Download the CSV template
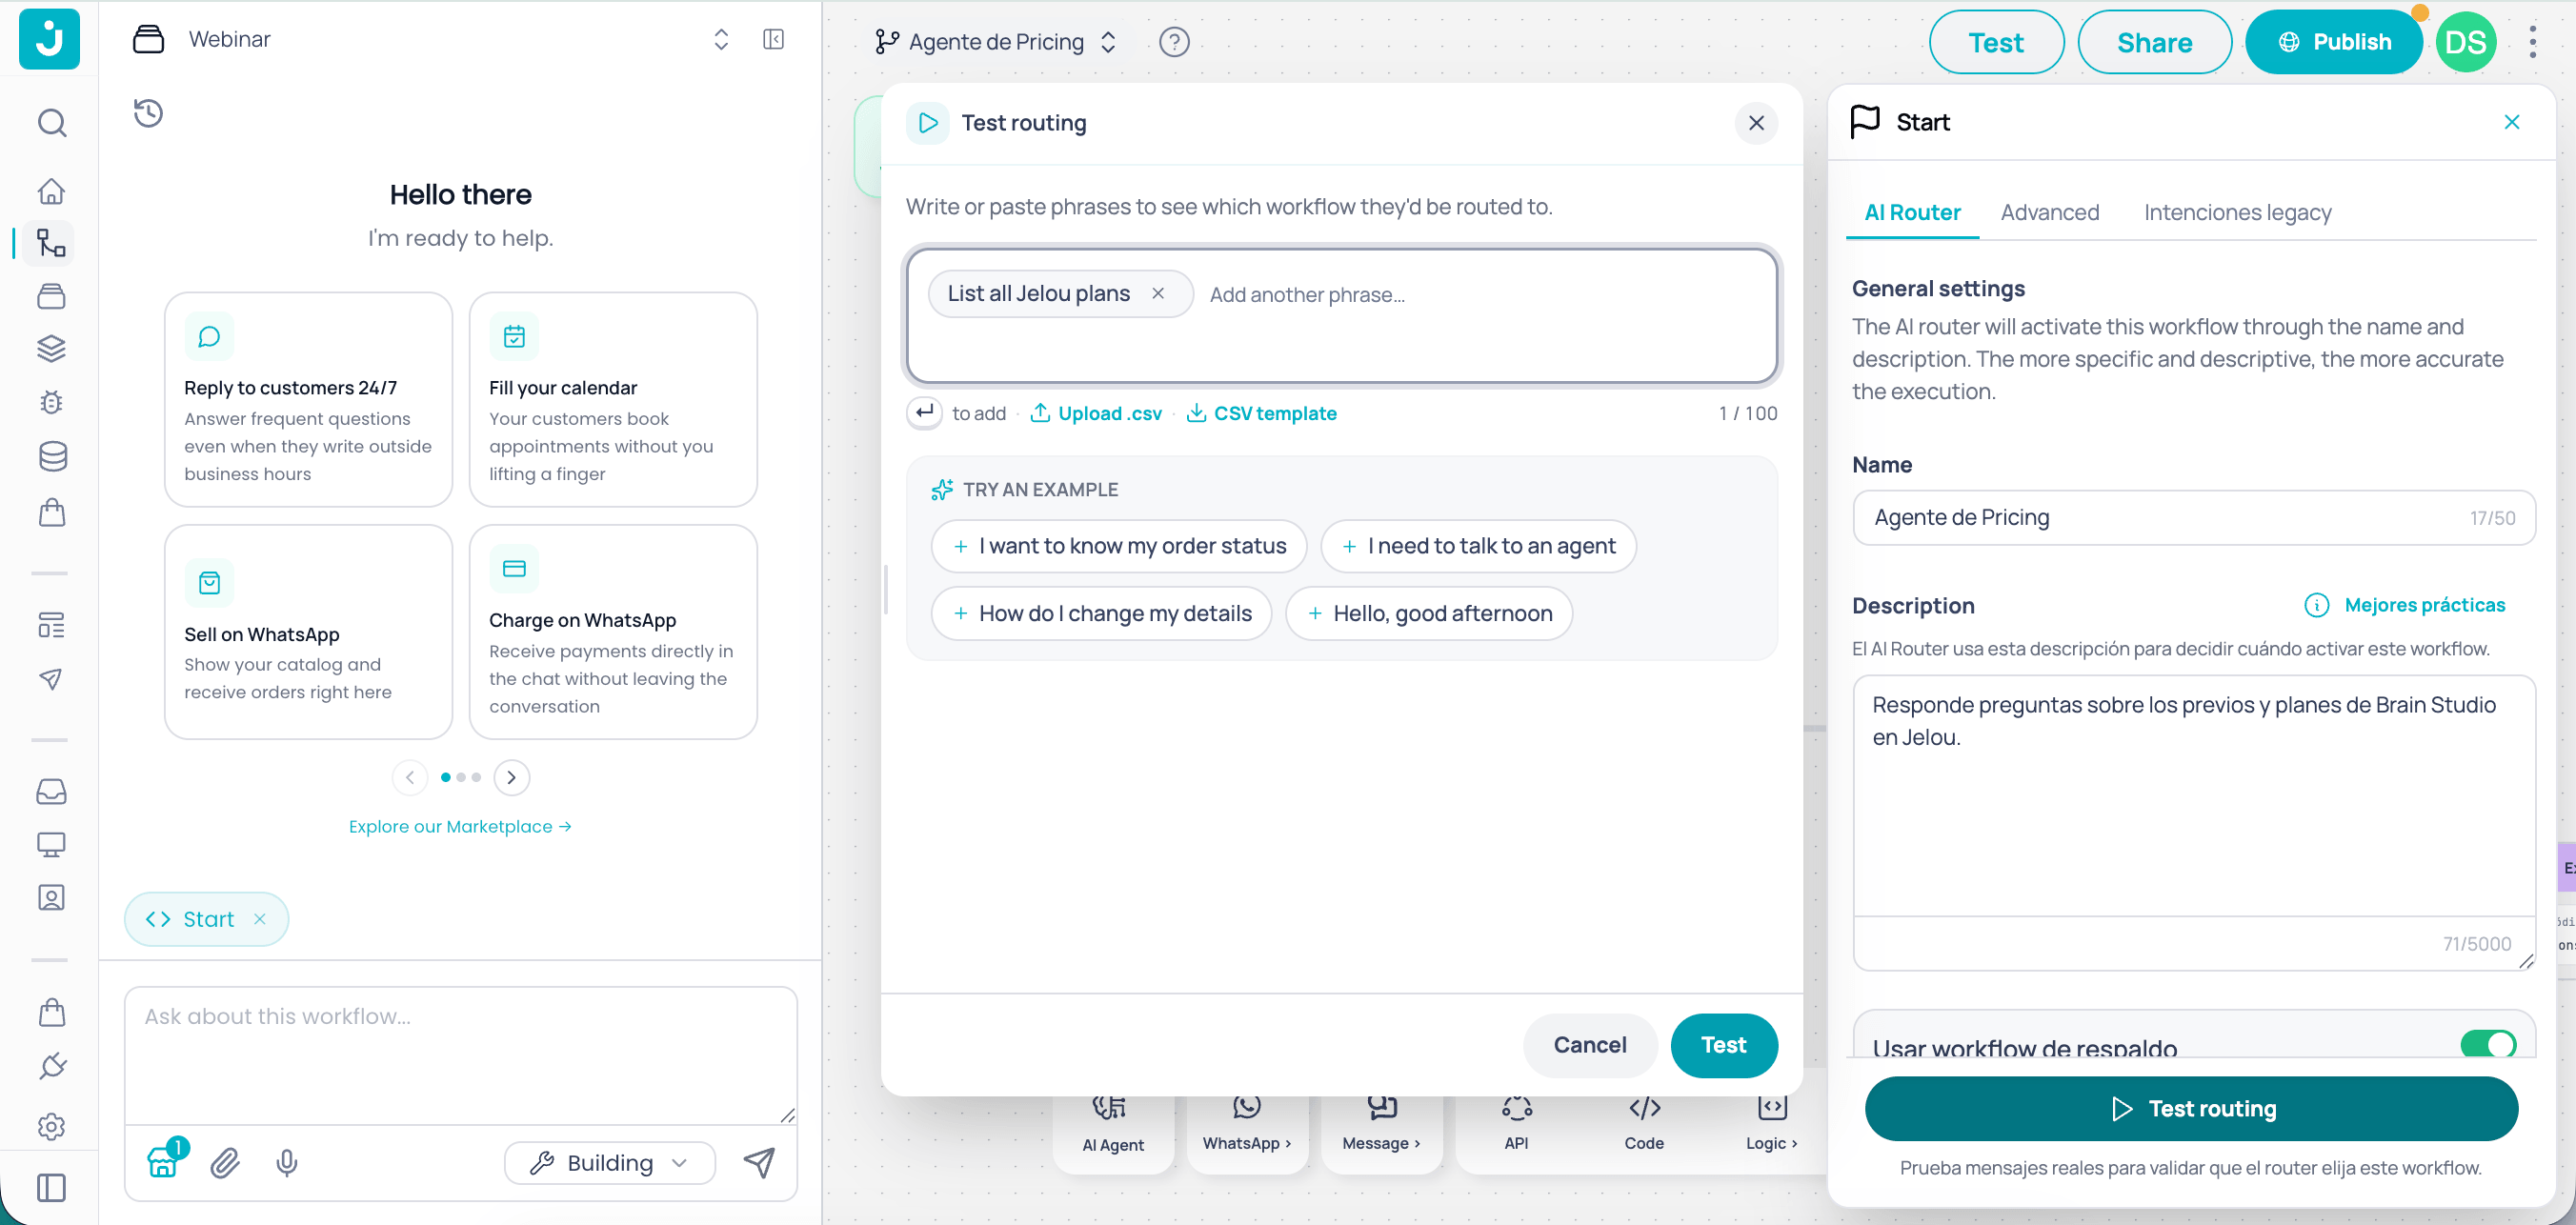The width and height of the screenshot is (2576, 1225). click(x=1262, y=413)
